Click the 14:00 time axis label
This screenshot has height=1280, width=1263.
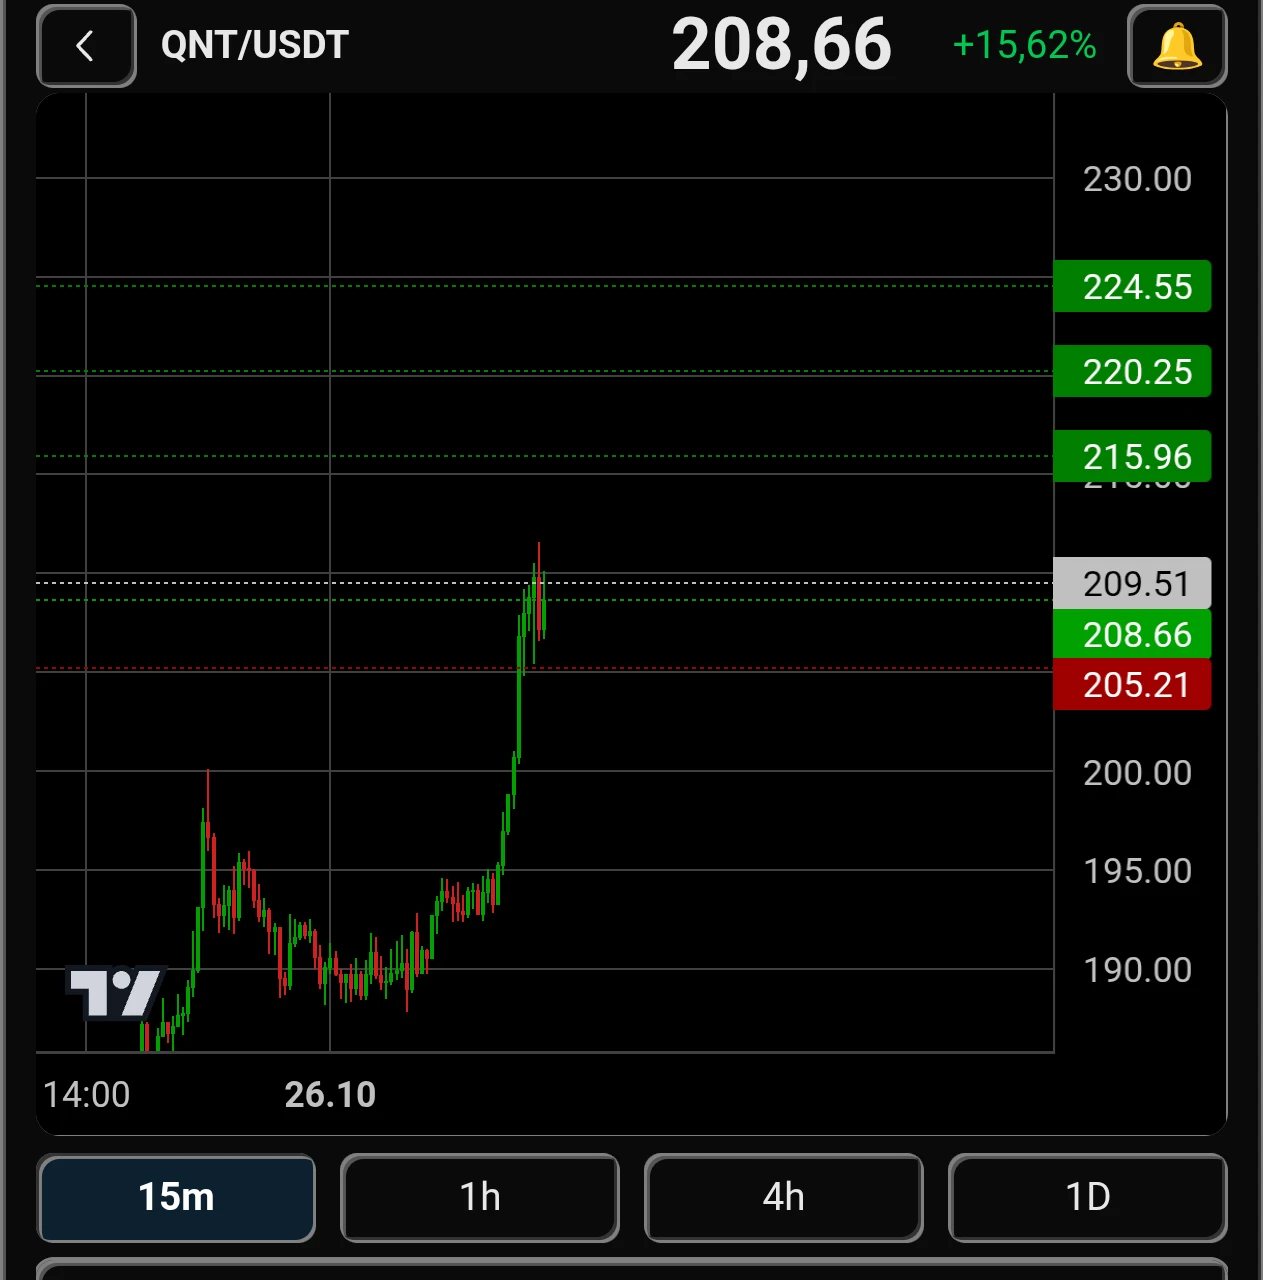click(87, 1095)
